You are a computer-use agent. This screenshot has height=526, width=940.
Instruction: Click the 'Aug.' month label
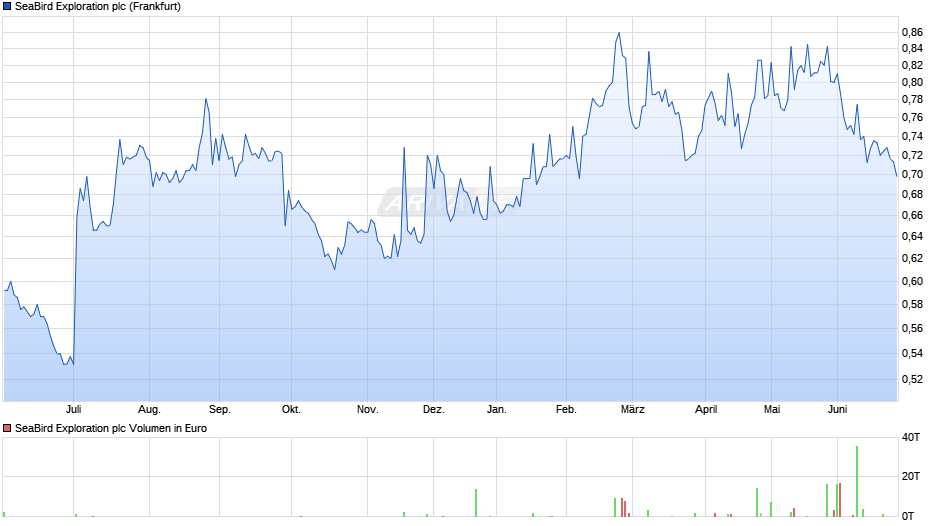[149, 410]
